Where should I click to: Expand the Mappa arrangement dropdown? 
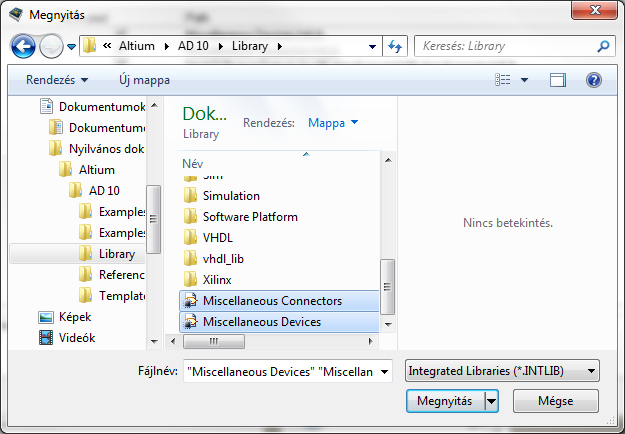333,123
